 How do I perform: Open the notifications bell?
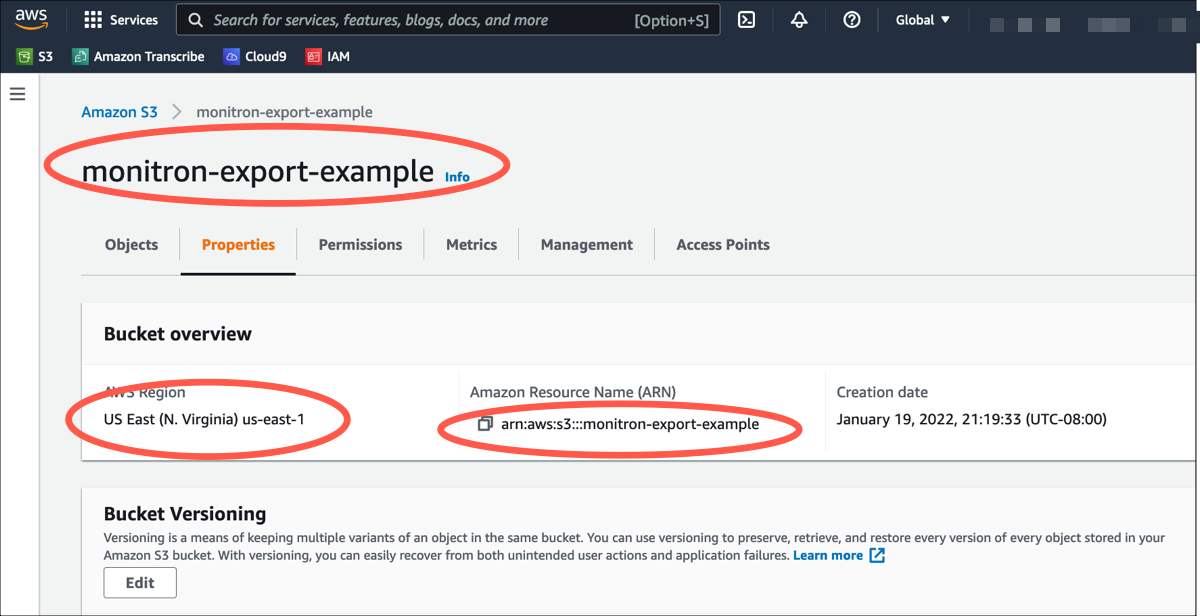click(799, 19)
